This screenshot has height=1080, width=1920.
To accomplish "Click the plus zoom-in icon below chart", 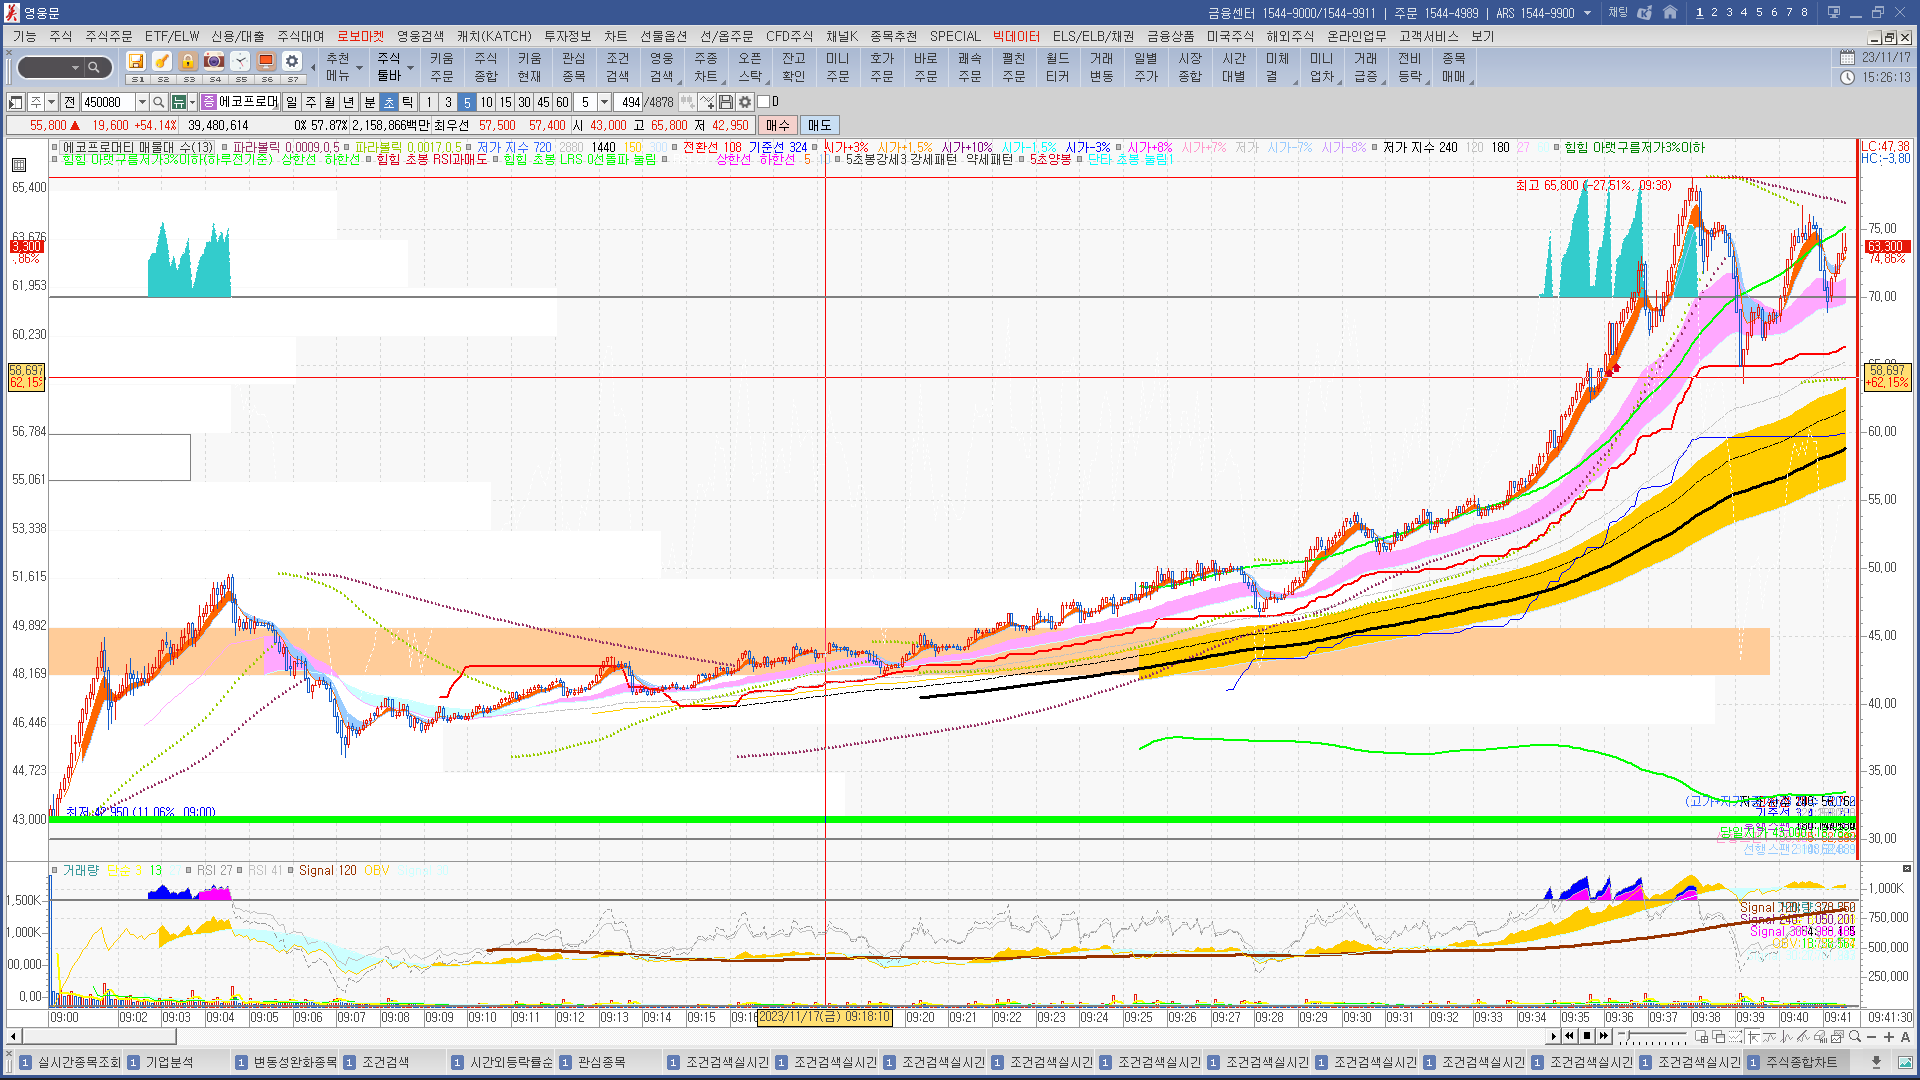I will [1889, 1037].
